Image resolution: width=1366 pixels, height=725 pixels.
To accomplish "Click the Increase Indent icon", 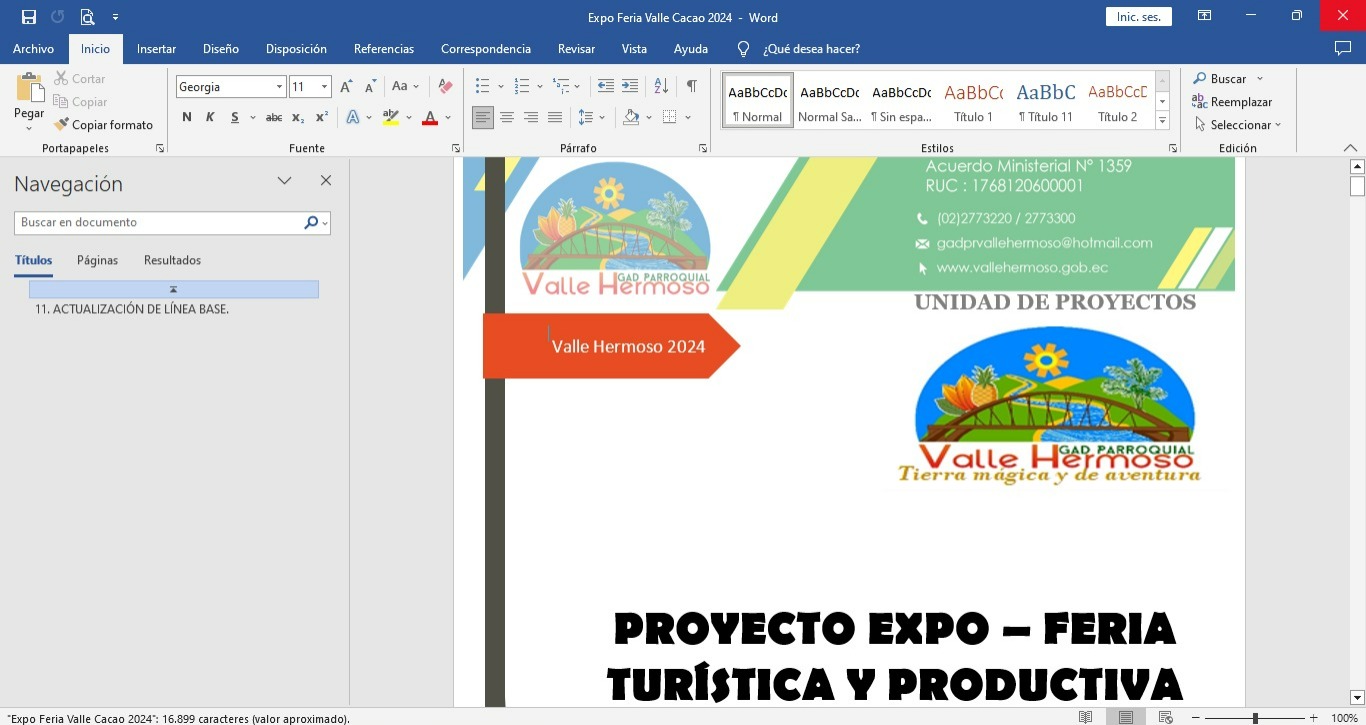I will point(629,87).
